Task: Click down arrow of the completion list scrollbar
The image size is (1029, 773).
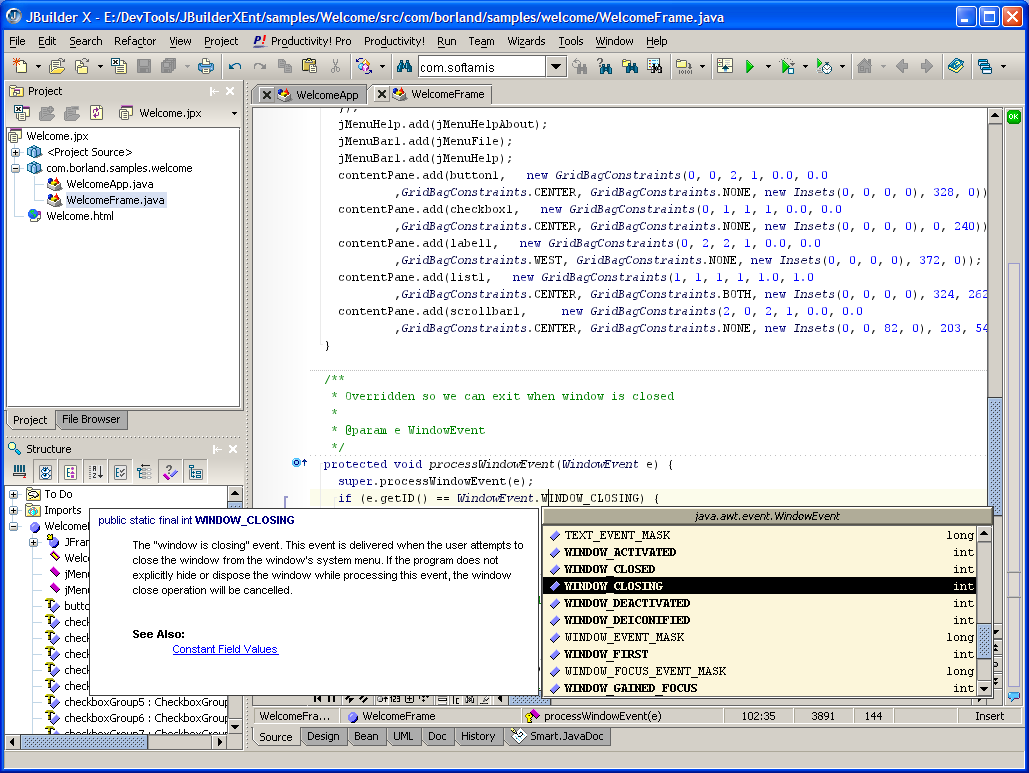Action: [984, 688]
